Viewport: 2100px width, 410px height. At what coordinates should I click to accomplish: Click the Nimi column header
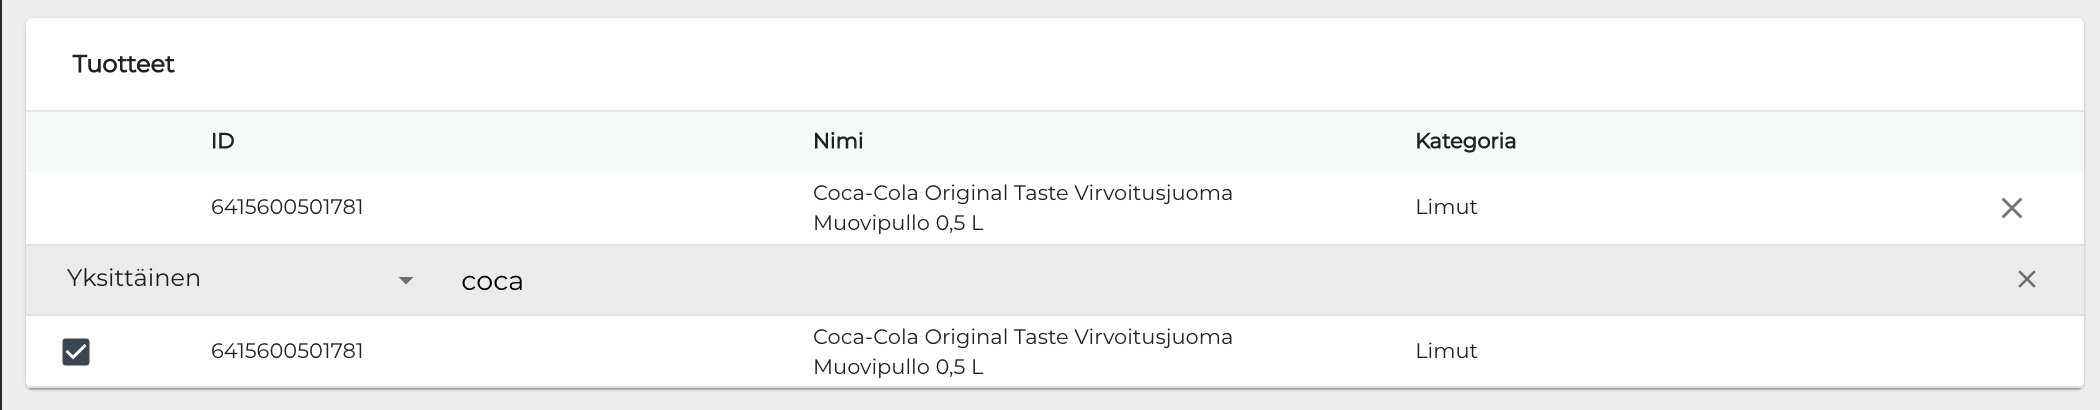(x=838, y=141)
